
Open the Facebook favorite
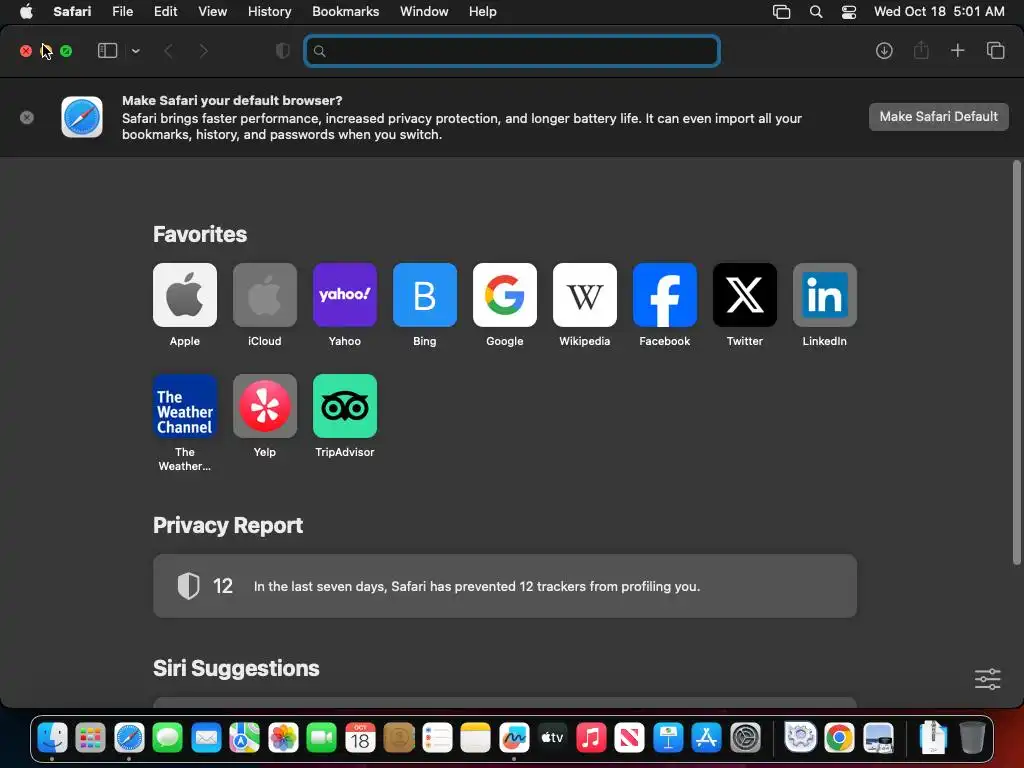665,295
